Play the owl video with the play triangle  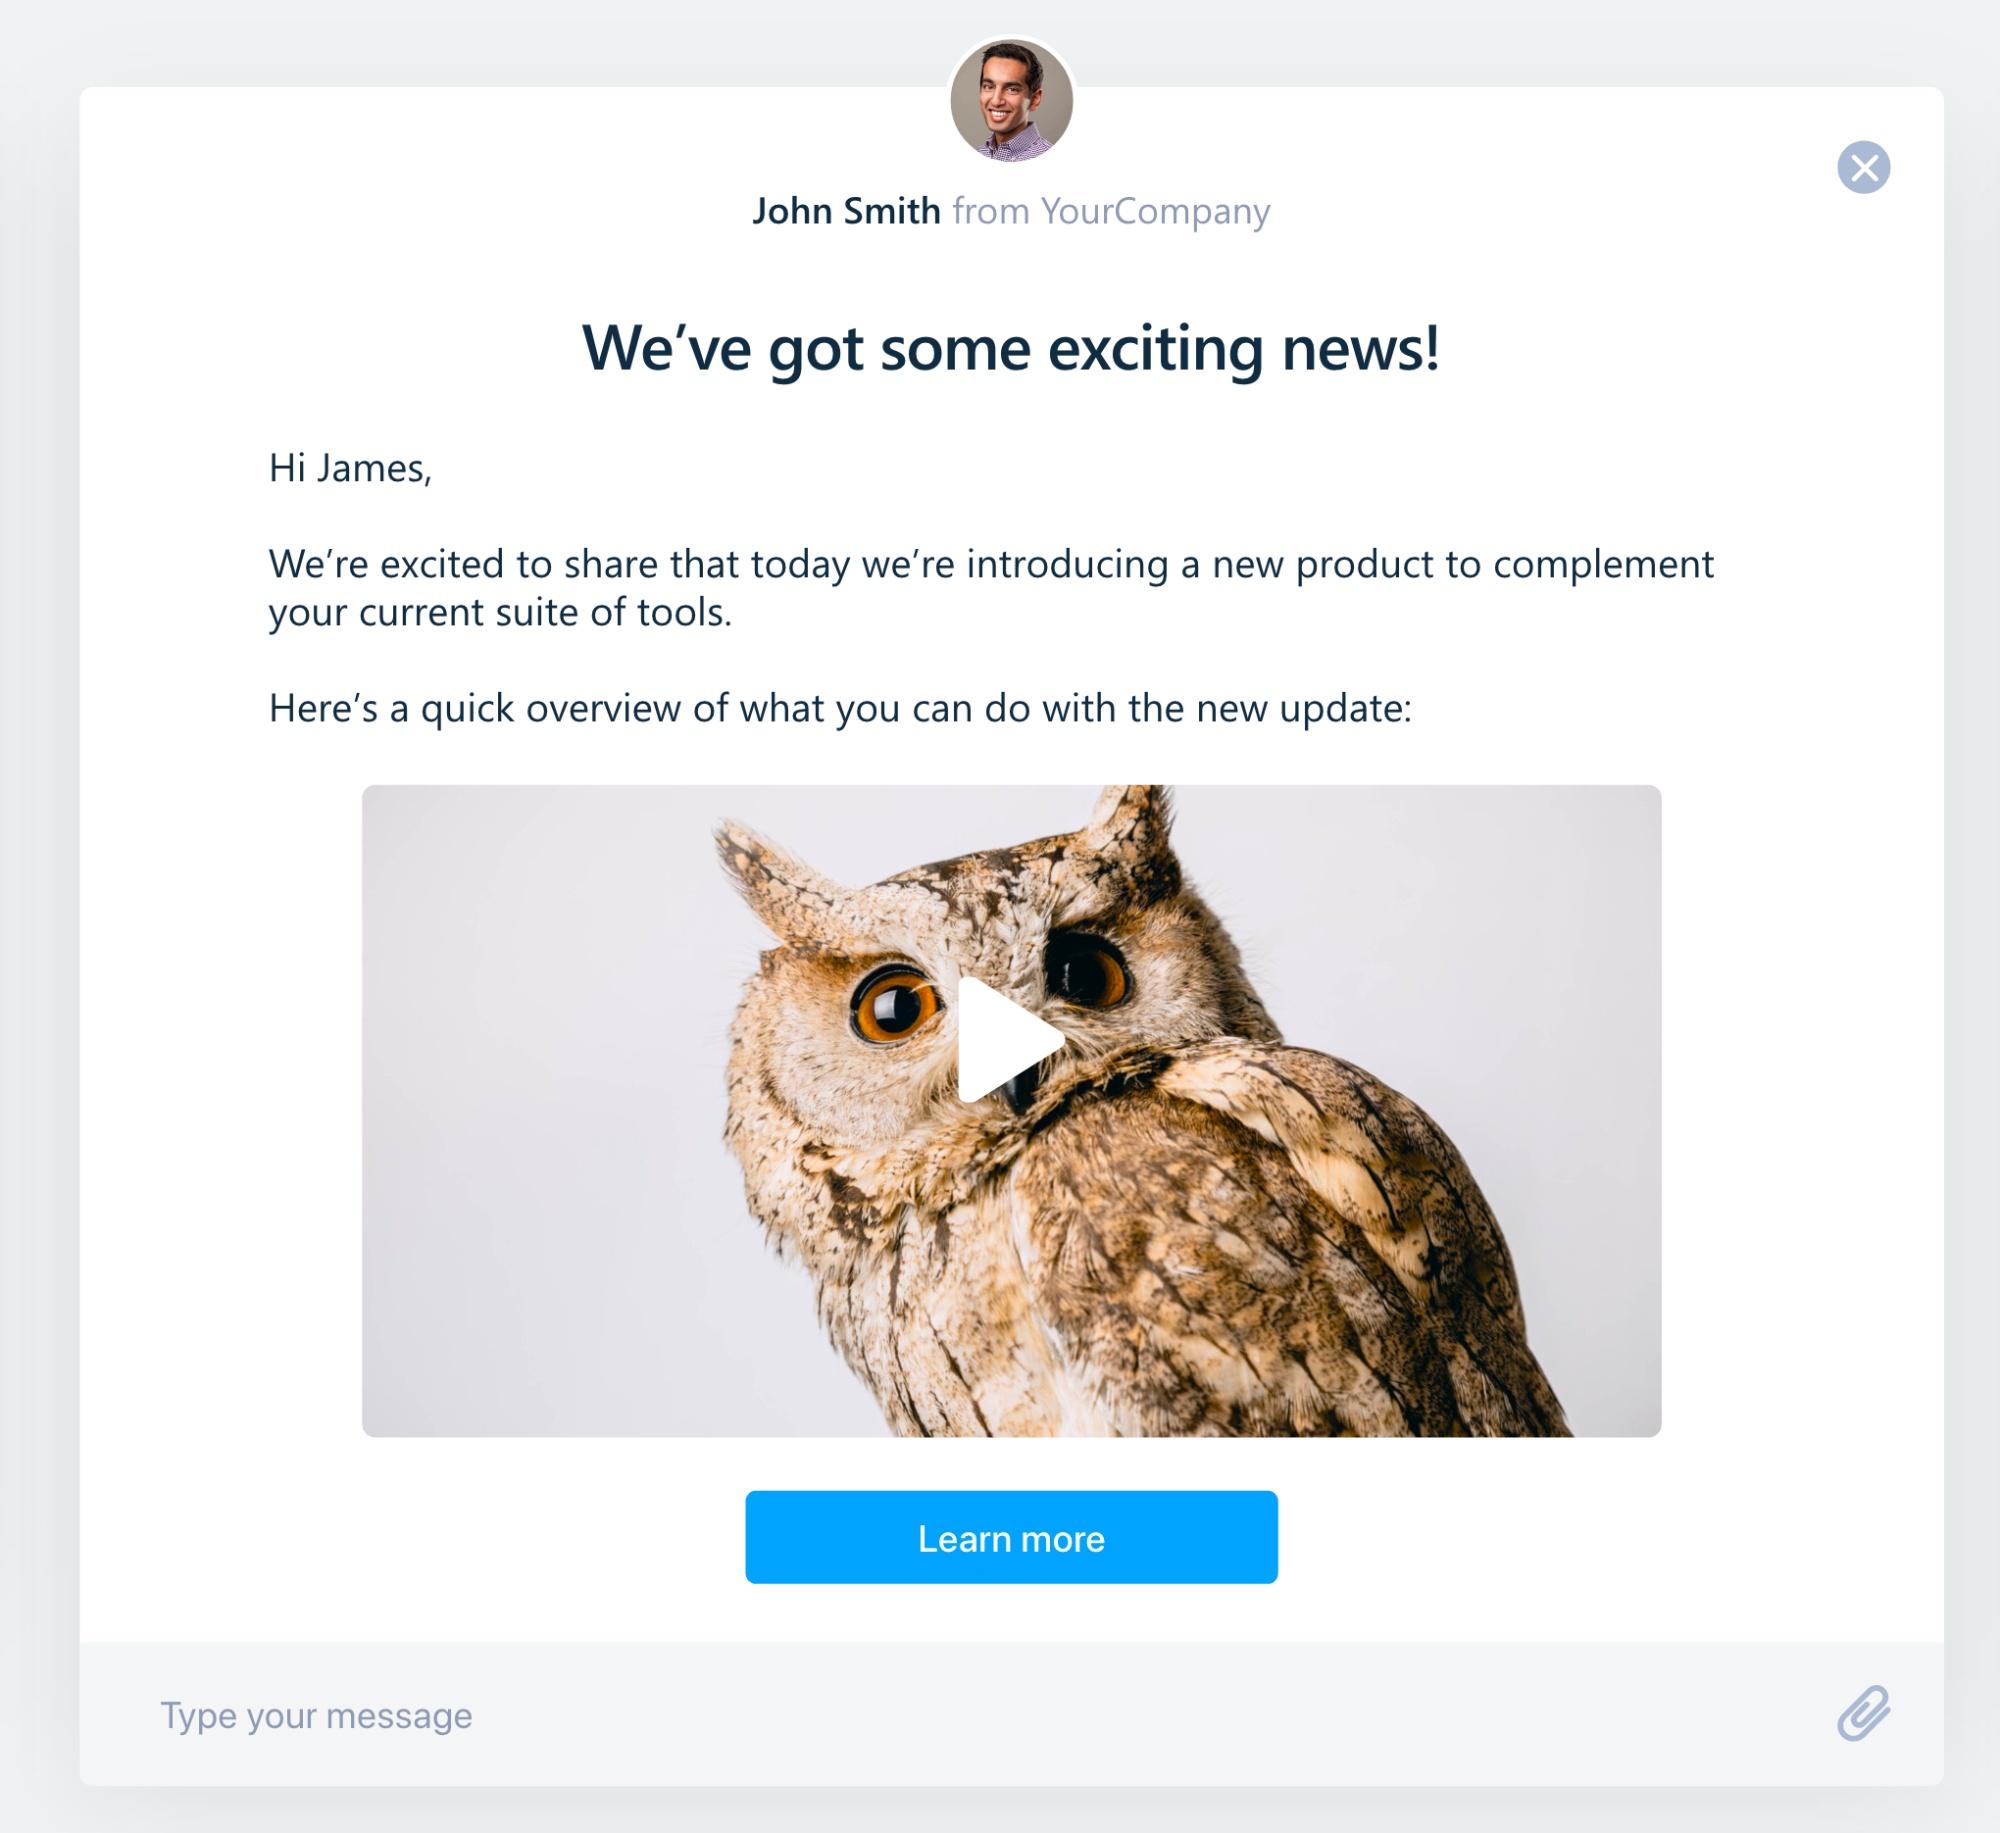(1010, 1040)
